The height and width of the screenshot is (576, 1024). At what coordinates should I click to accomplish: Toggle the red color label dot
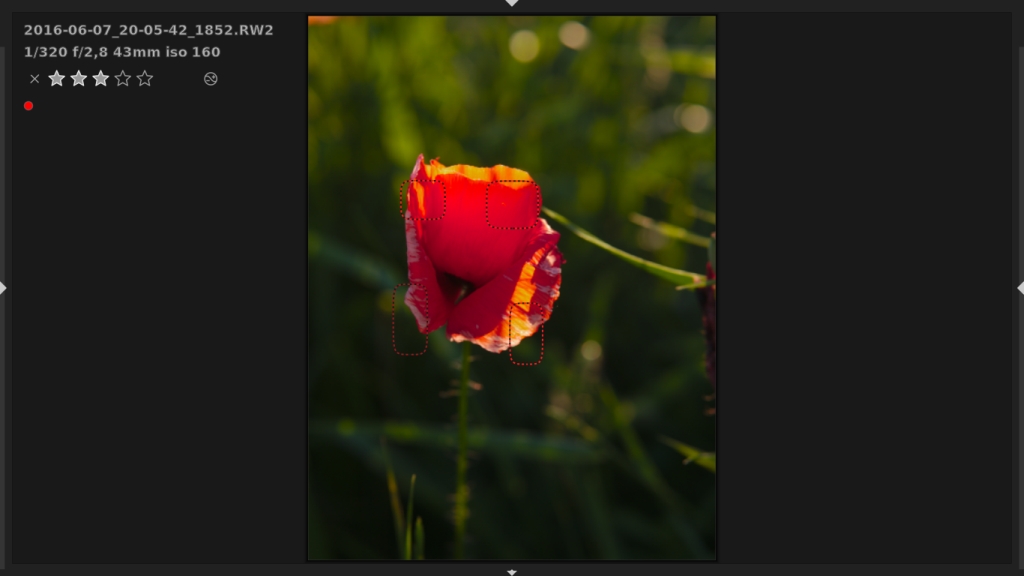point(28,104)
